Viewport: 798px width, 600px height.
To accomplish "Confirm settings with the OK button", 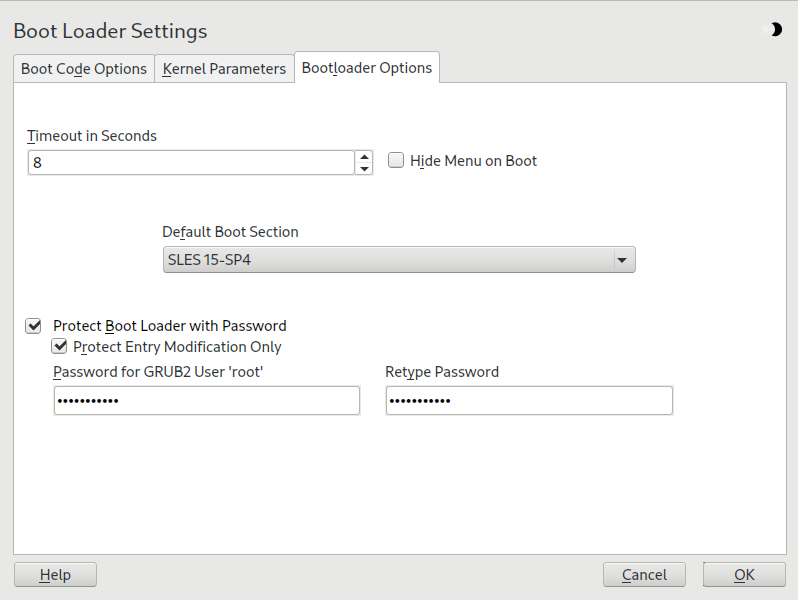I will pyautogui.click(x=744, y=575).
